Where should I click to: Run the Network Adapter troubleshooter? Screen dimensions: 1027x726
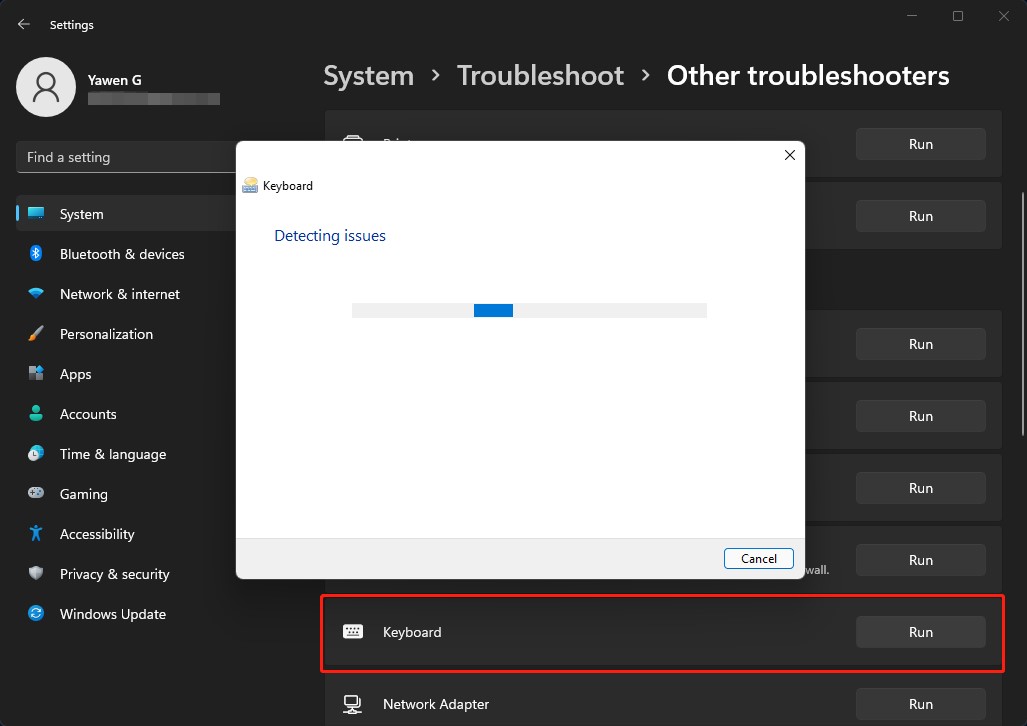pyautogui.click(x=919, y=704)
